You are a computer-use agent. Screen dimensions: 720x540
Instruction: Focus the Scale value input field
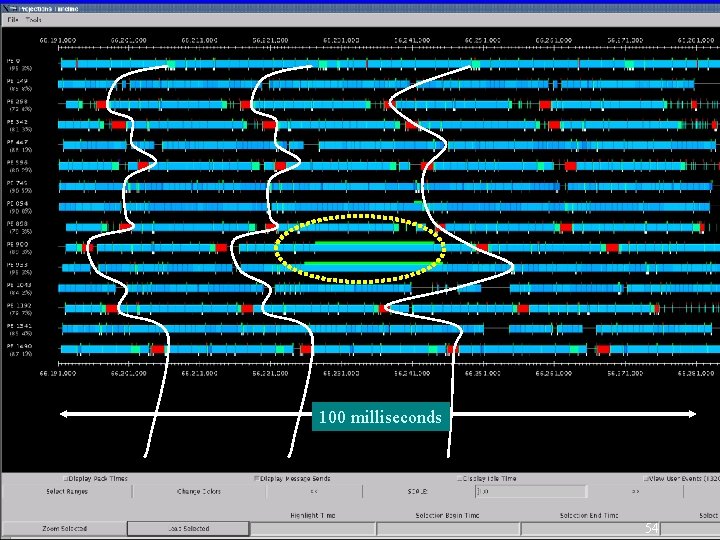pyautogui.click(x=531, y=491)
